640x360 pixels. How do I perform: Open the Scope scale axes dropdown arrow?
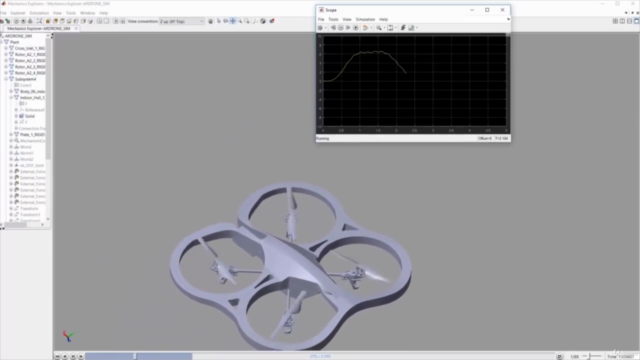(x=396, y=28)
